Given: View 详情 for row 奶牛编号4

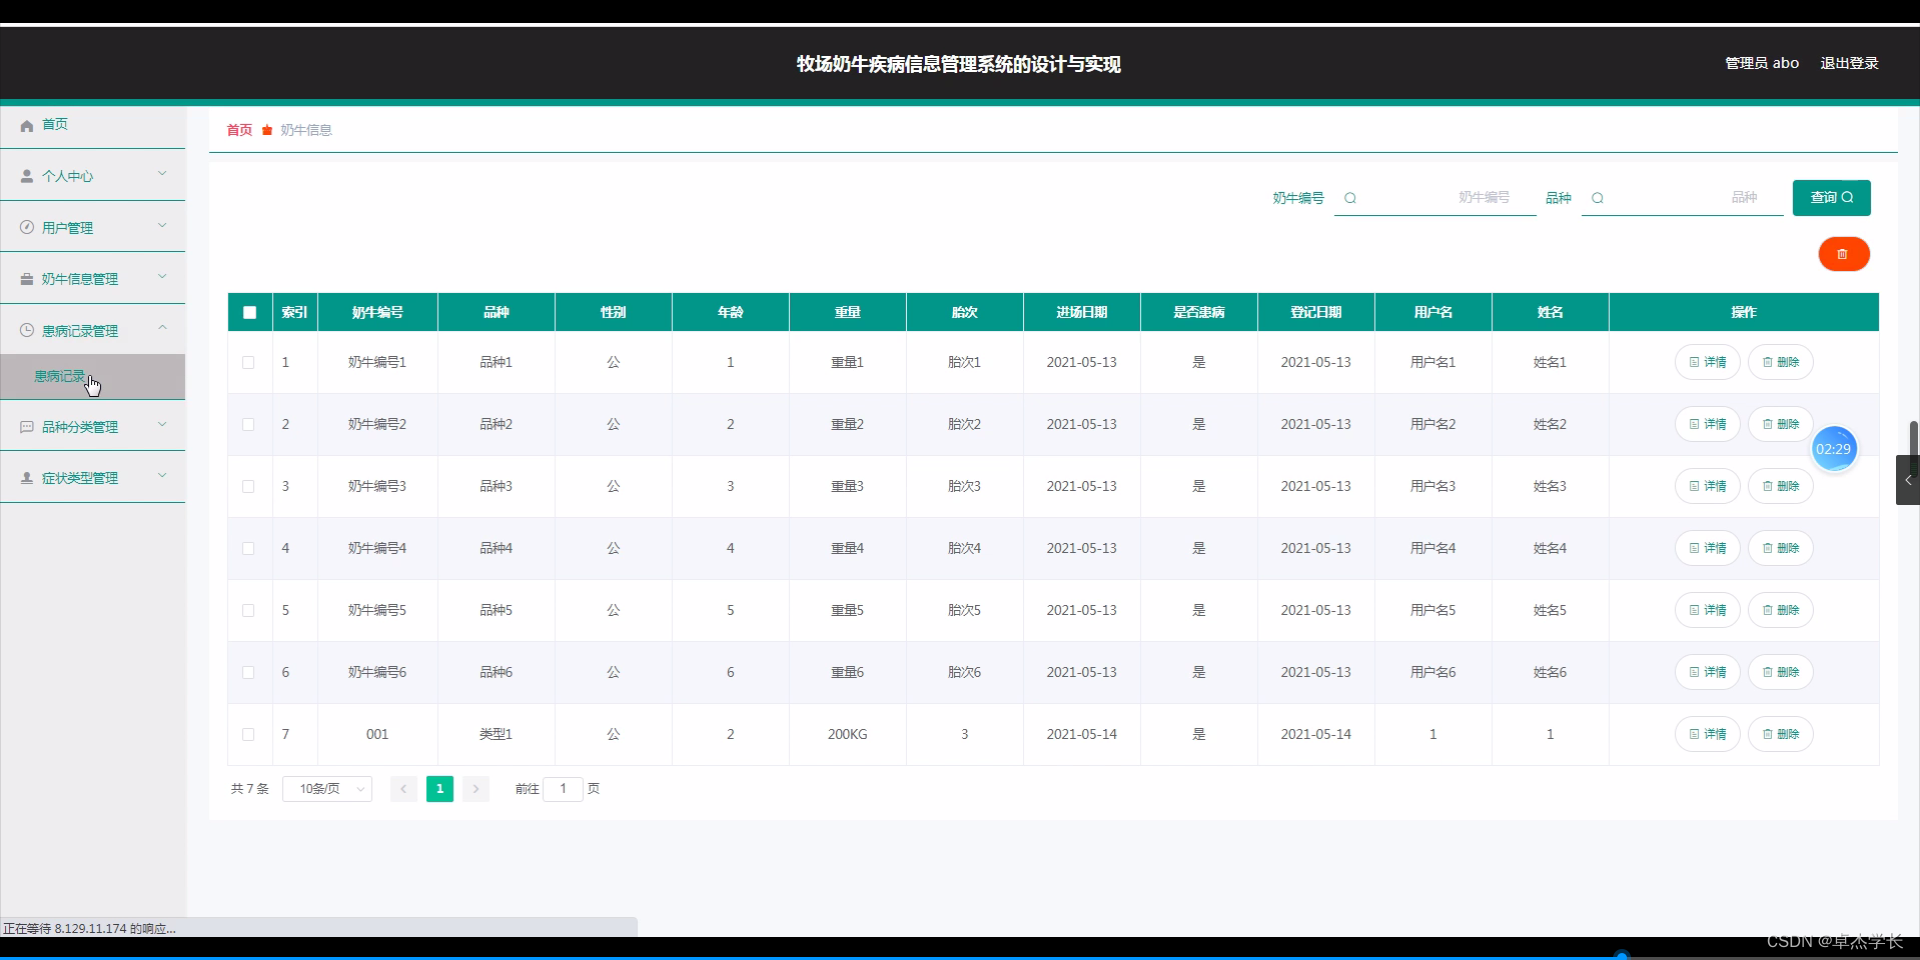Looking at the screenshot, I should coord(1707,548).
